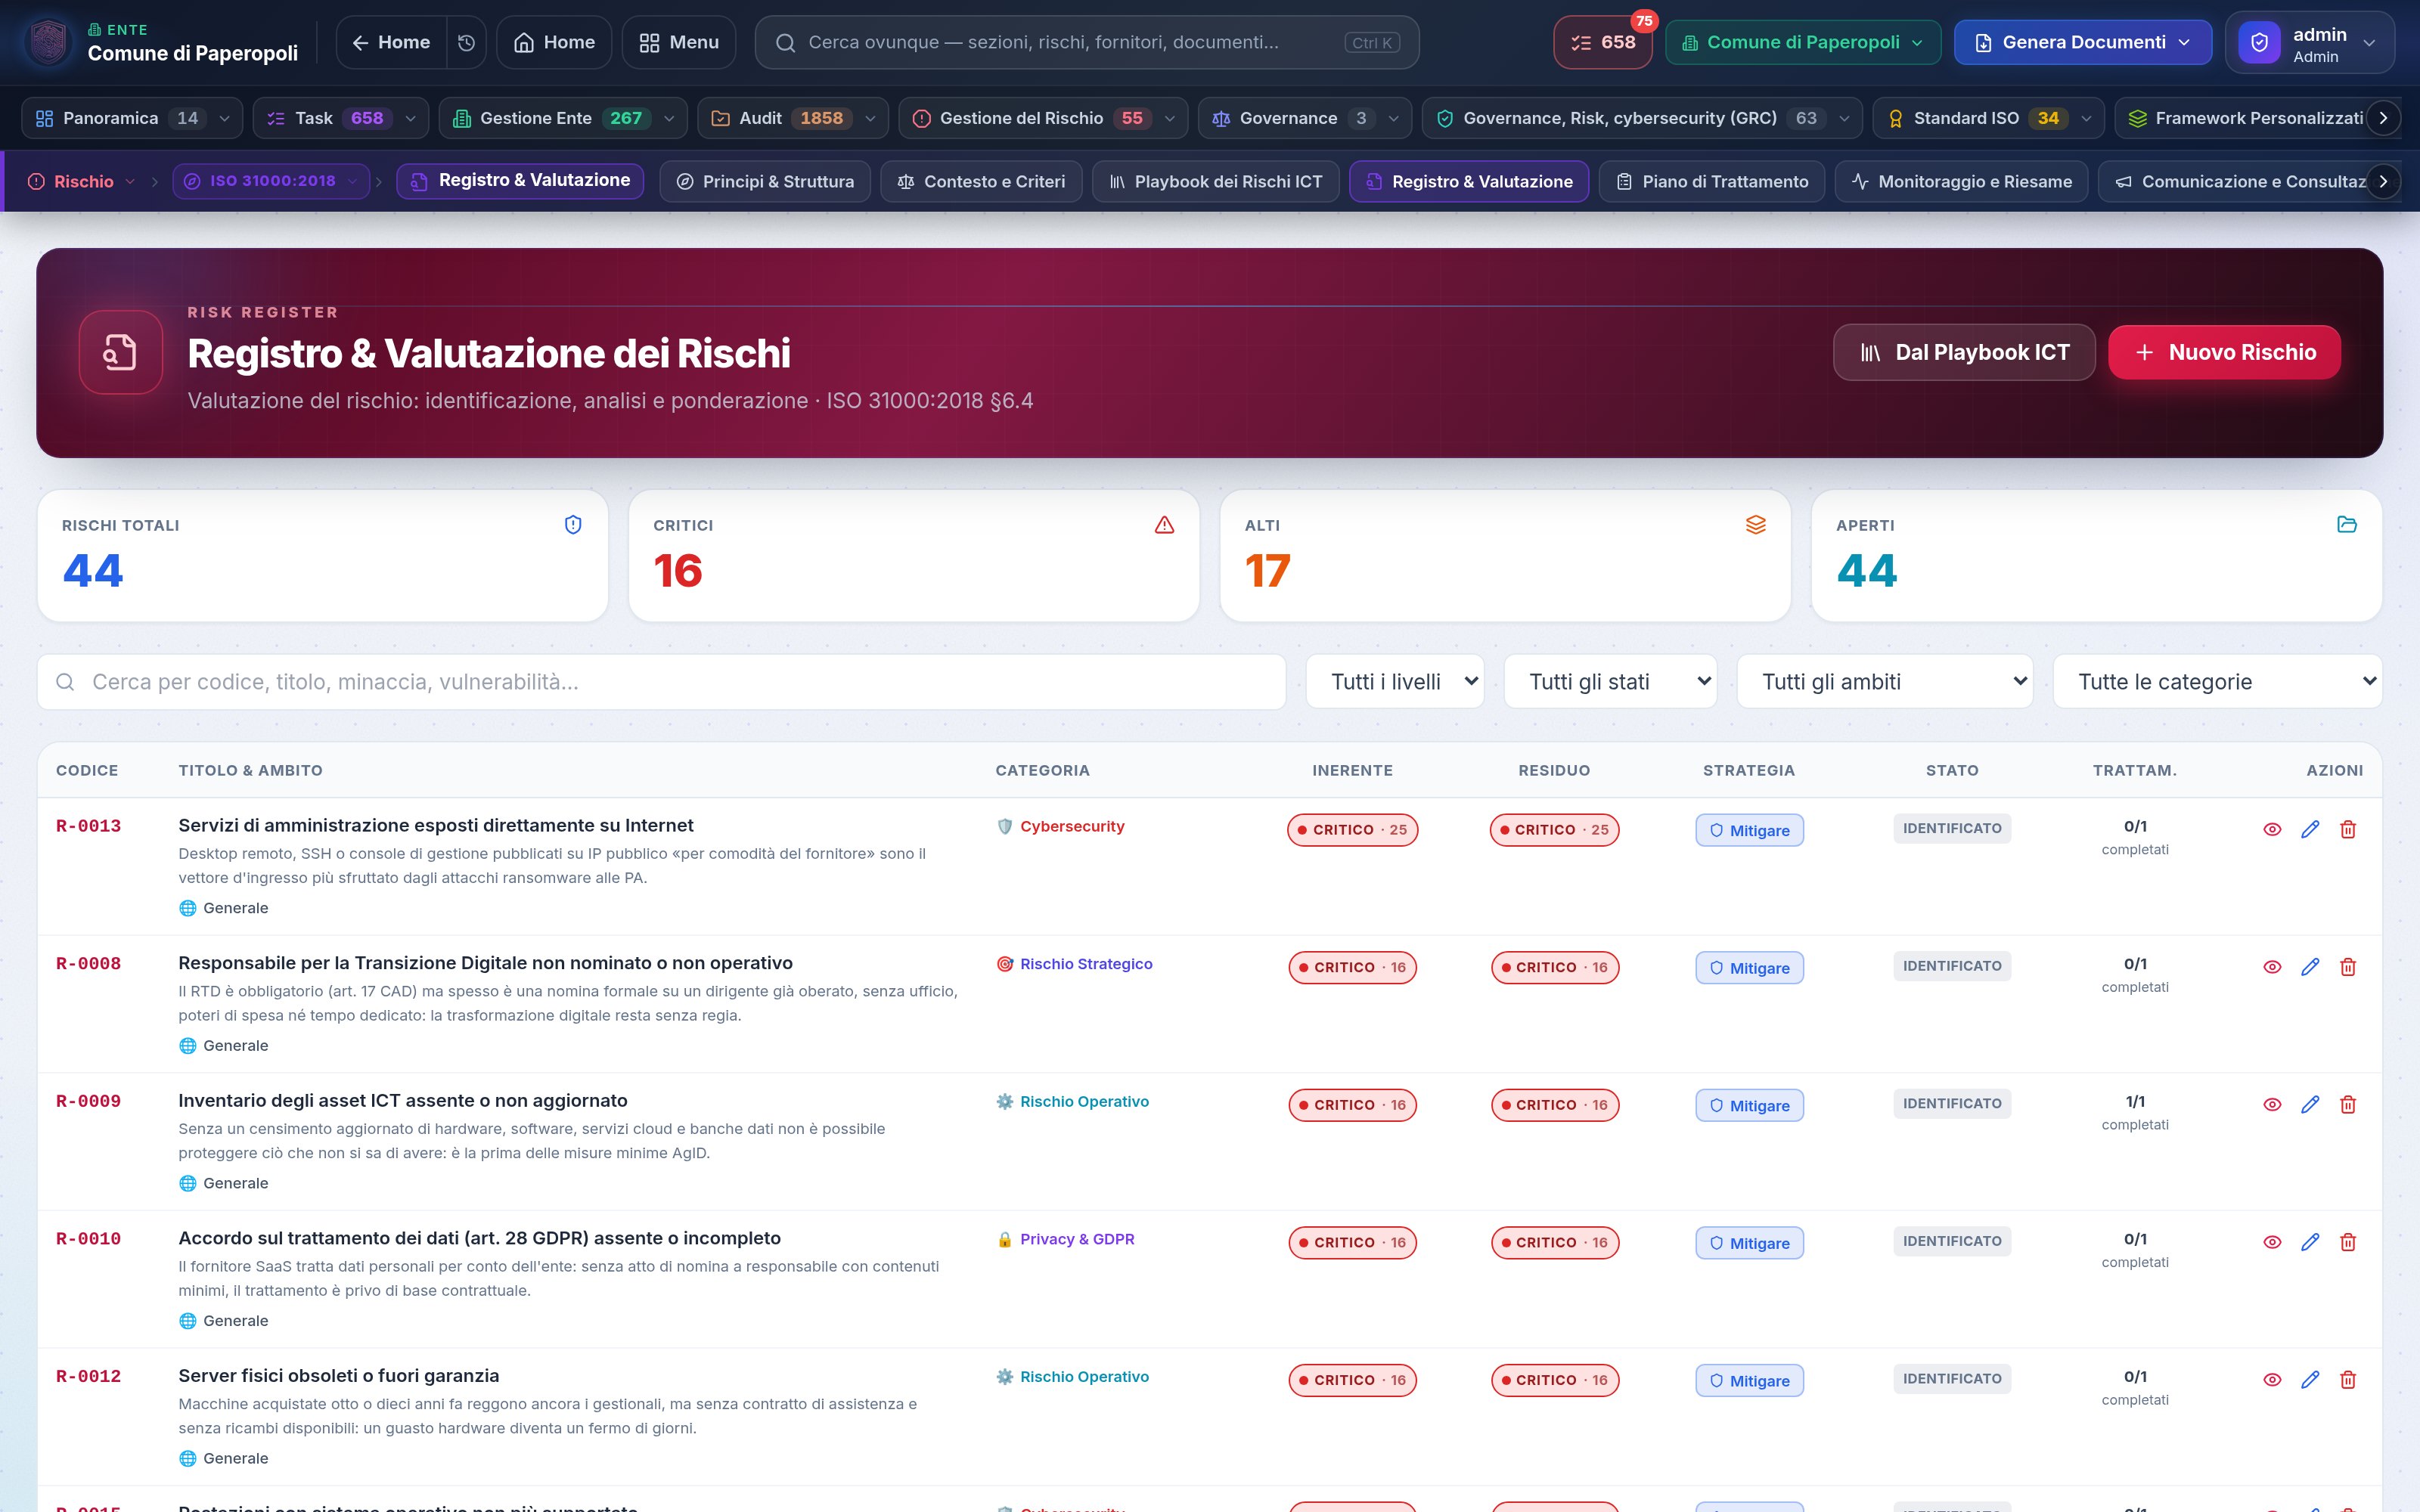The image size is (2420, 1512).
Task: Click CRITICO 16 residual badge for R-0012
Action: click(1554, 1380)
